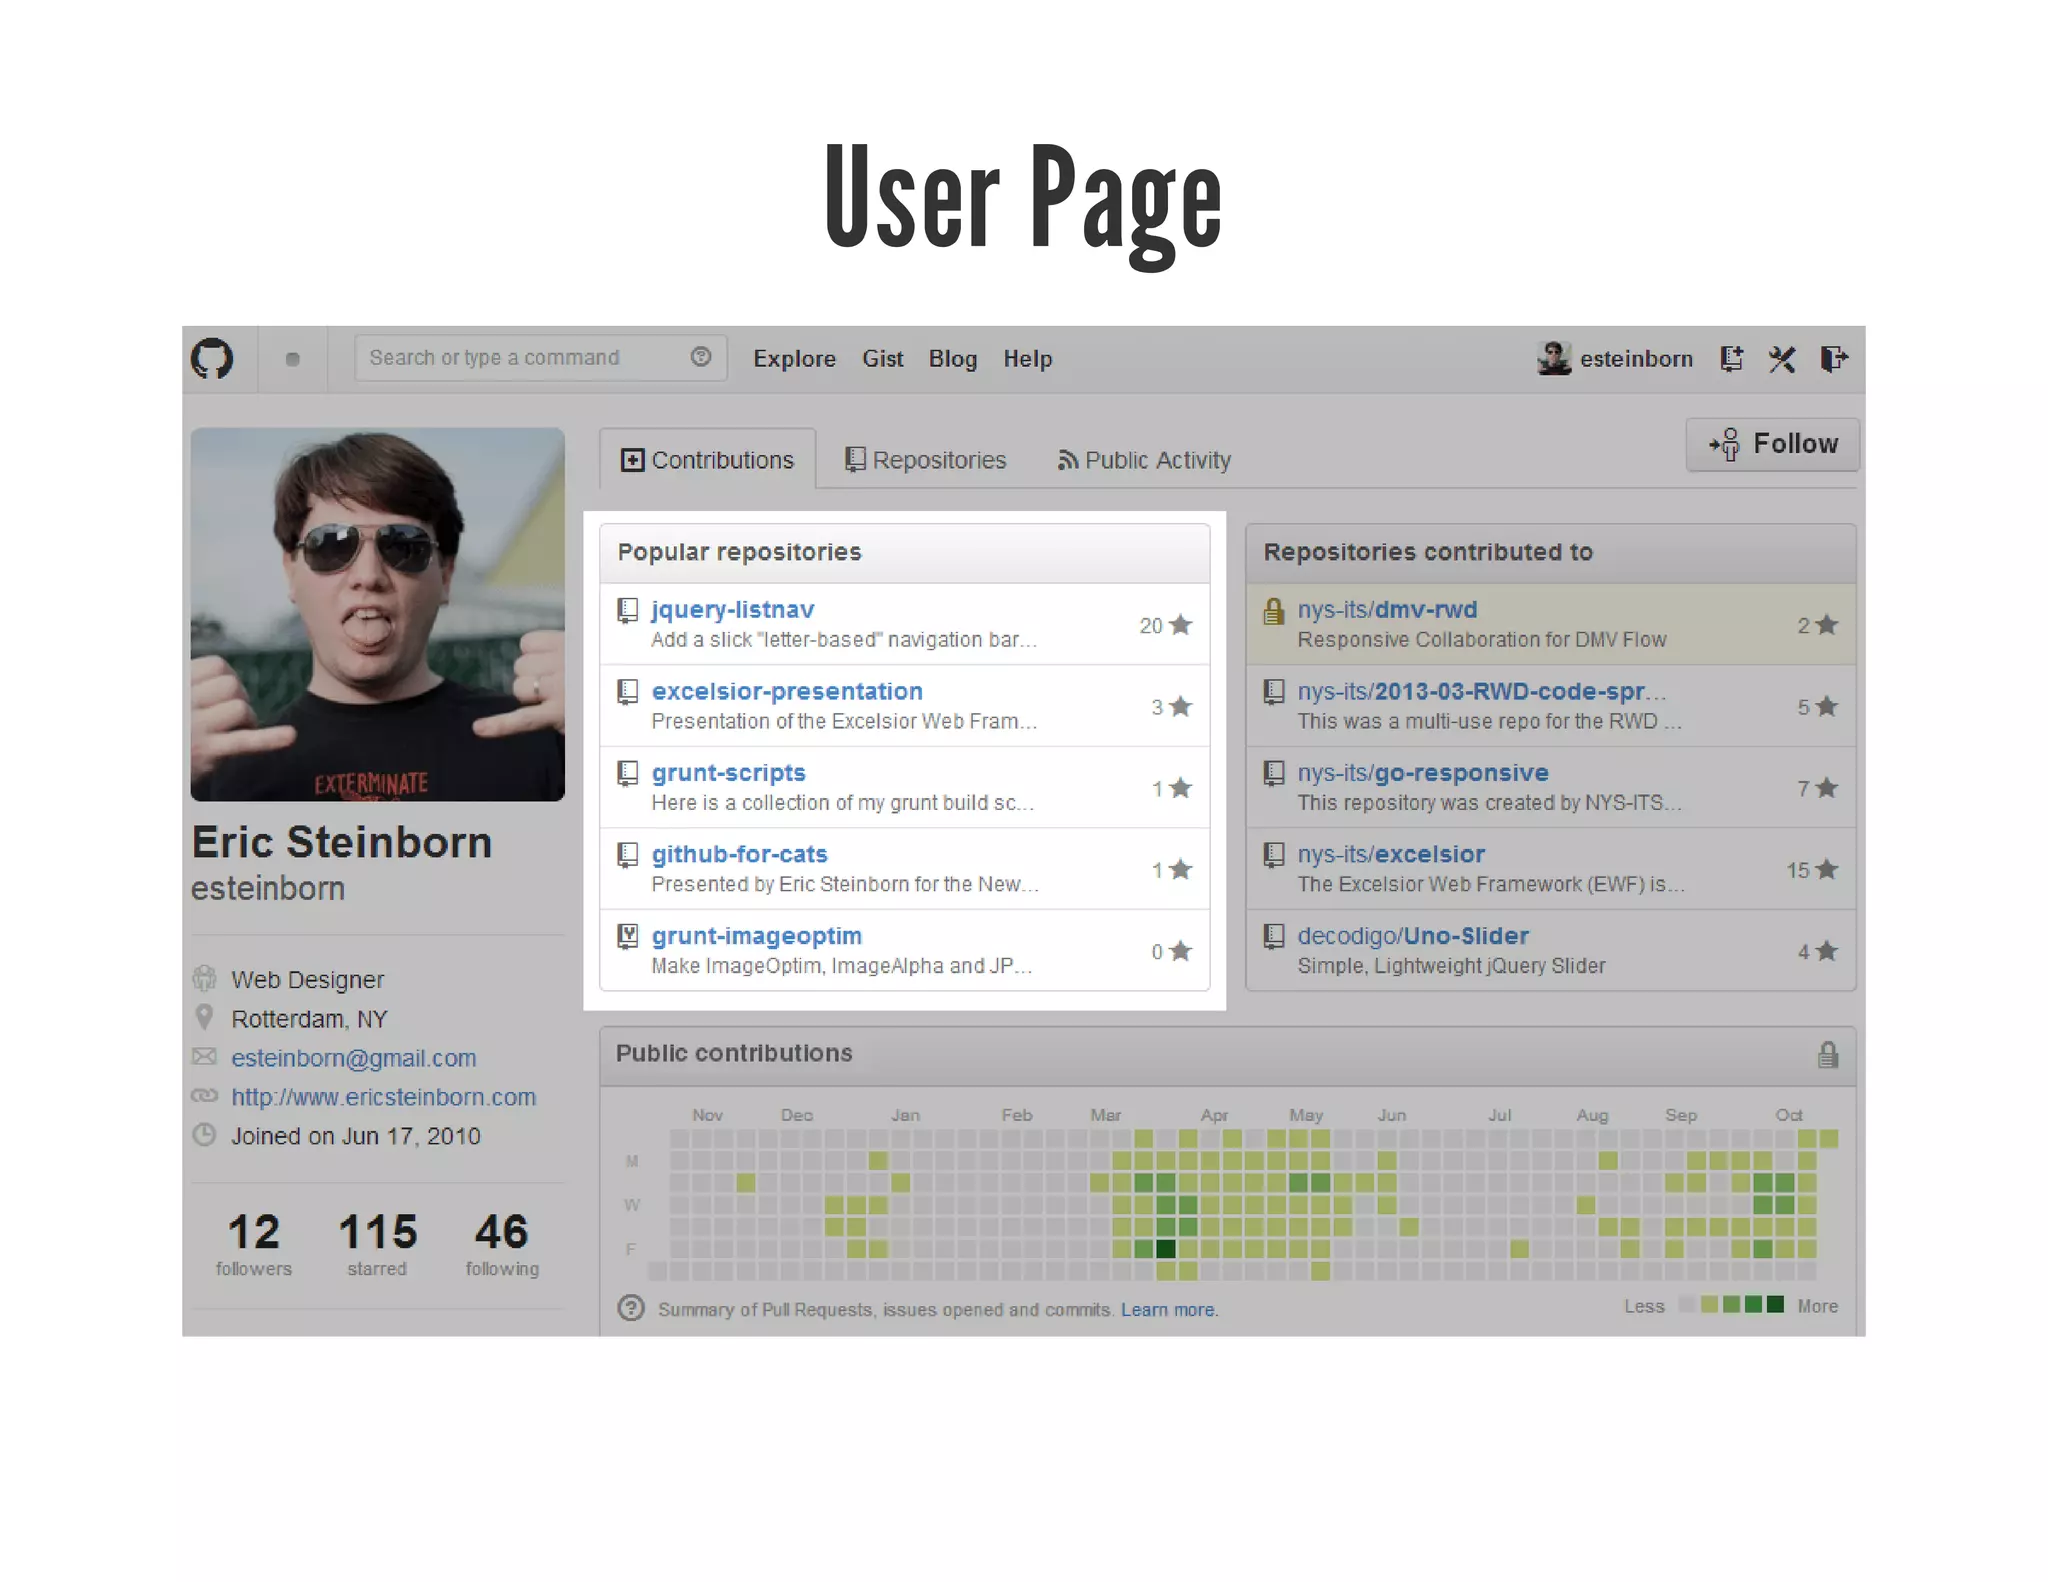This screenshot has width=2048, height=1582.
Task: Click the sign out icon
Action: click(x=1834, y=358)
